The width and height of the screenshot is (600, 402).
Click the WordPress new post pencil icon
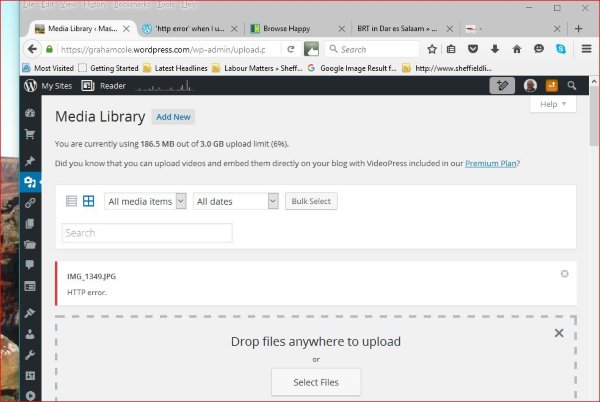coord(503,86)
